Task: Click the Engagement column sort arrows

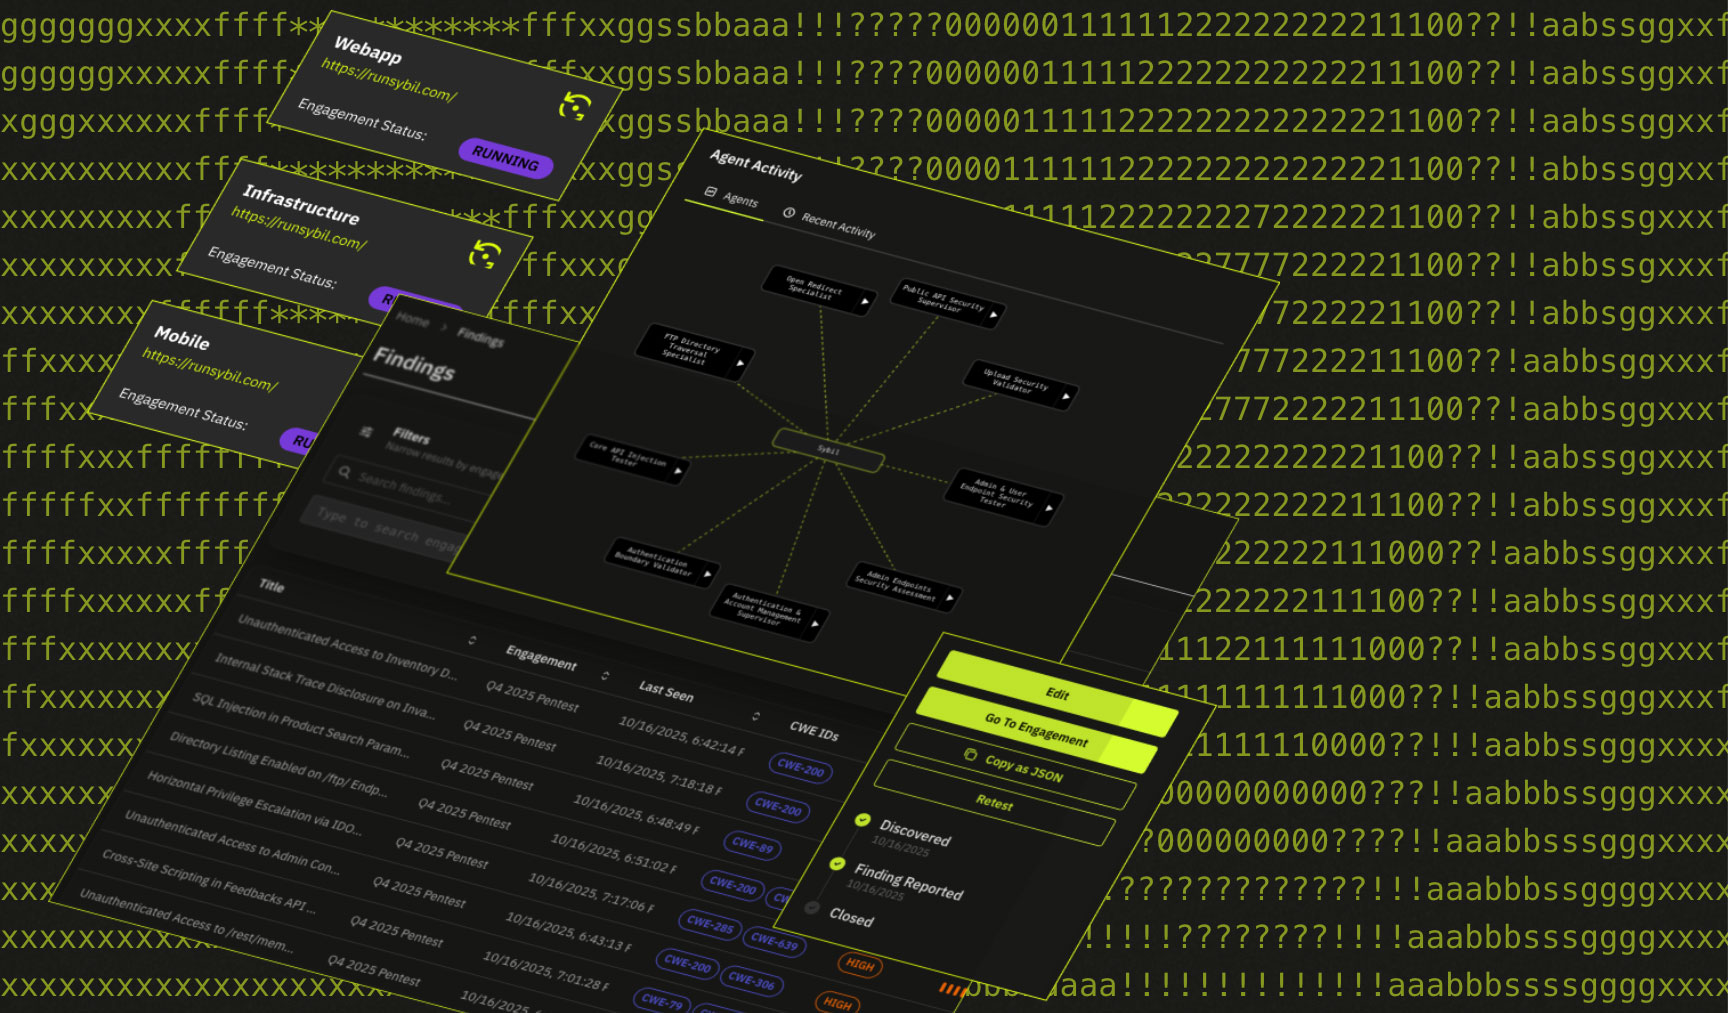Action: [604, 676]
